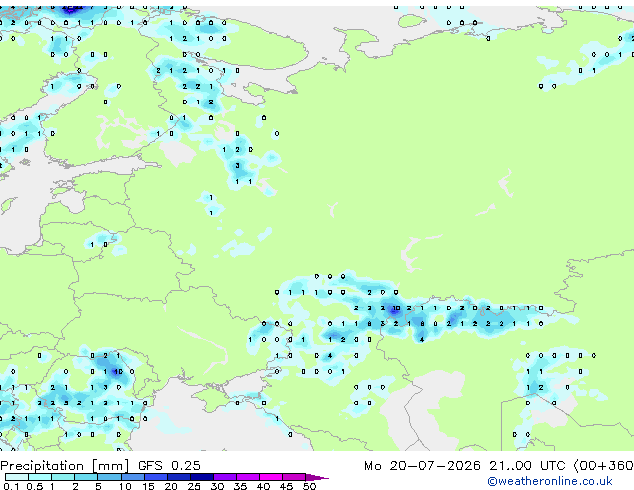Click the 'Mo' weekday label
This screenshot has height=490, width=634.
pyautogui.click(x=372, y=466)
